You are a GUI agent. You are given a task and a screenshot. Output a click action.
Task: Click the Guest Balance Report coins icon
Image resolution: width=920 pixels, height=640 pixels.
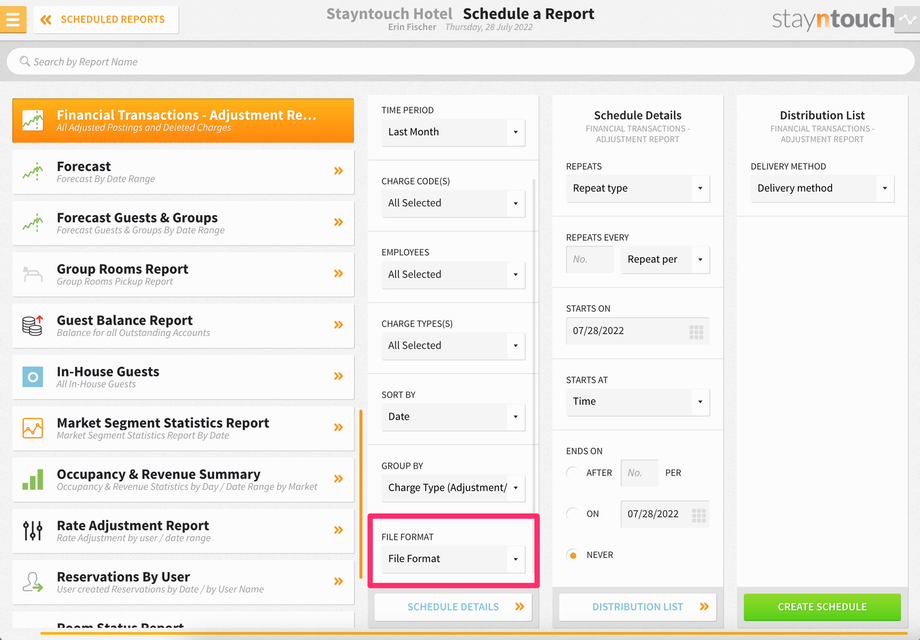(x=33, y=325)
